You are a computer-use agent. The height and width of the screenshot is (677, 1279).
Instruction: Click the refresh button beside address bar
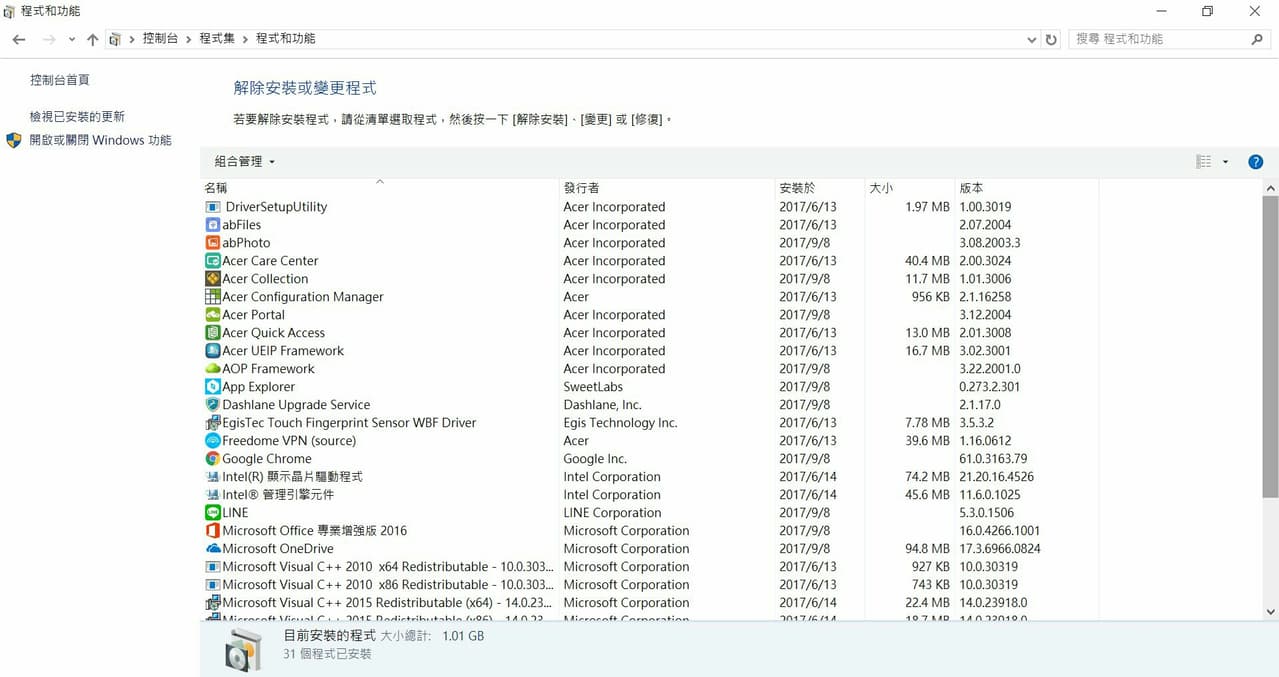[x=1051, y=39]
